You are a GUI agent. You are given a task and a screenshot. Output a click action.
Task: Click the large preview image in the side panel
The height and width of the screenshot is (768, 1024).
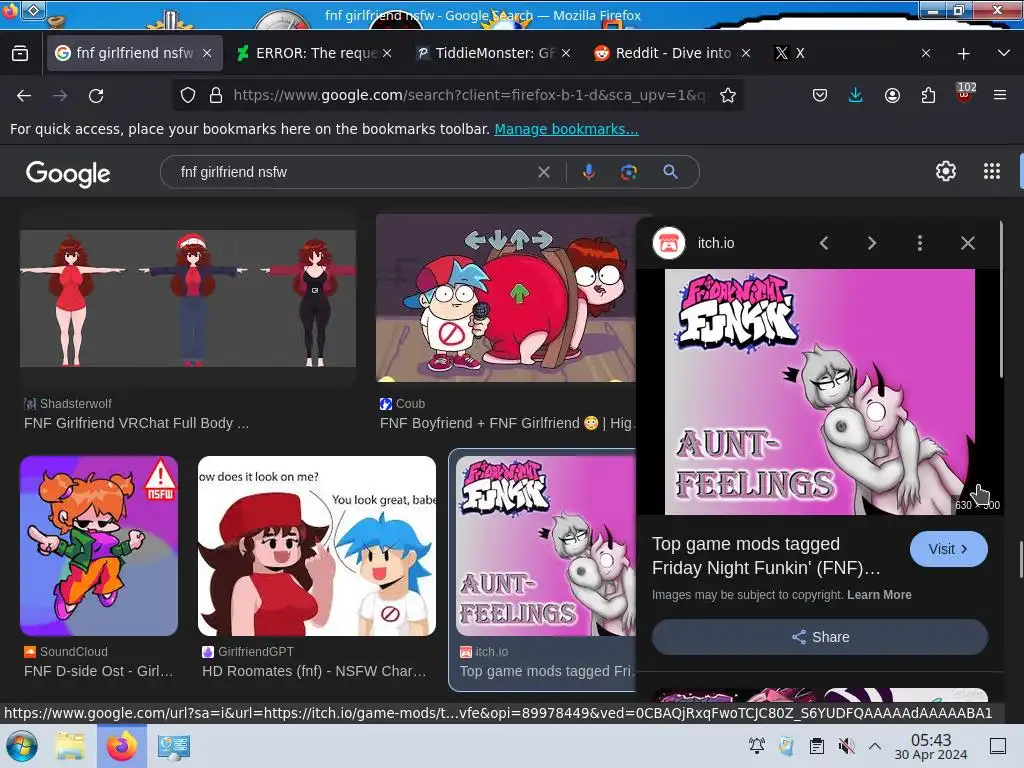click(820, 392)
